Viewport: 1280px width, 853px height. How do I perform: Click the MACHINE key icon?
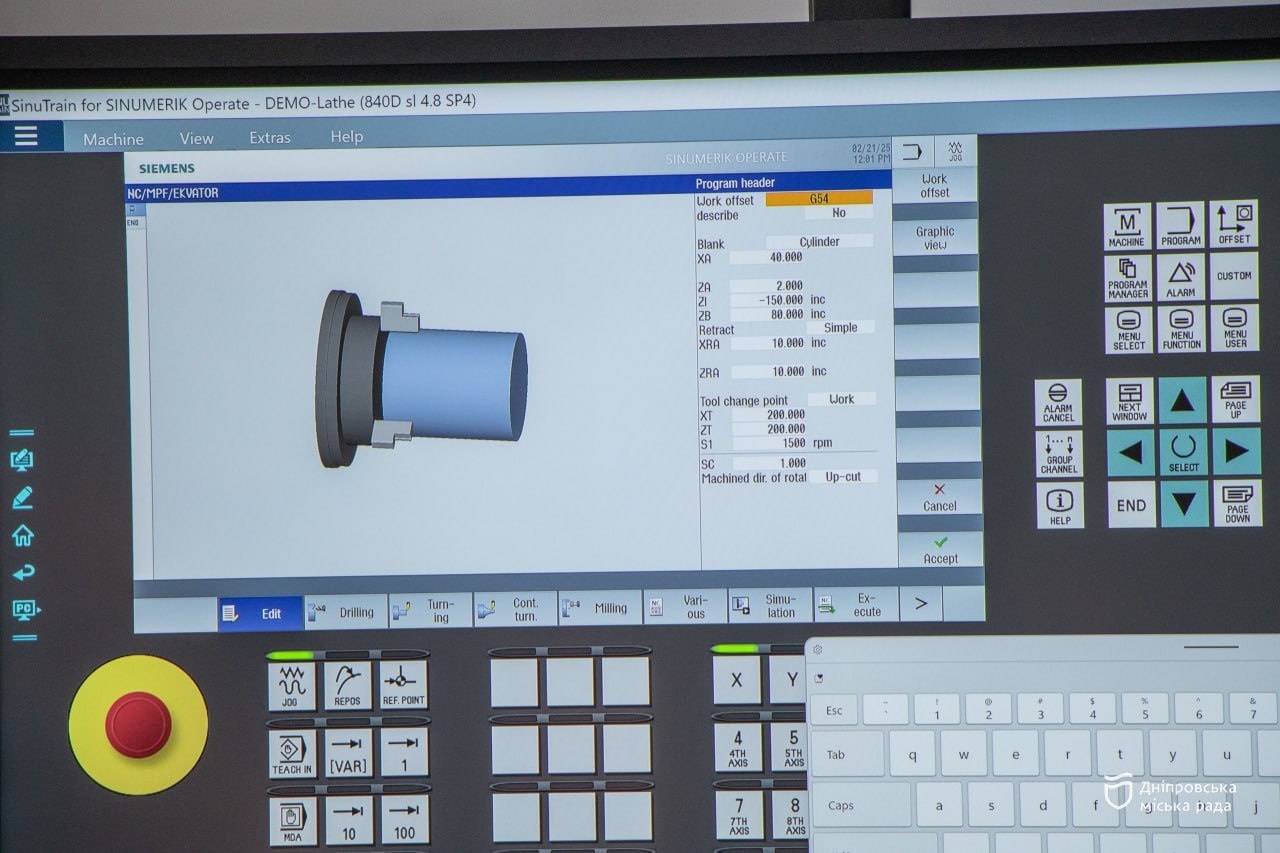1127,226
